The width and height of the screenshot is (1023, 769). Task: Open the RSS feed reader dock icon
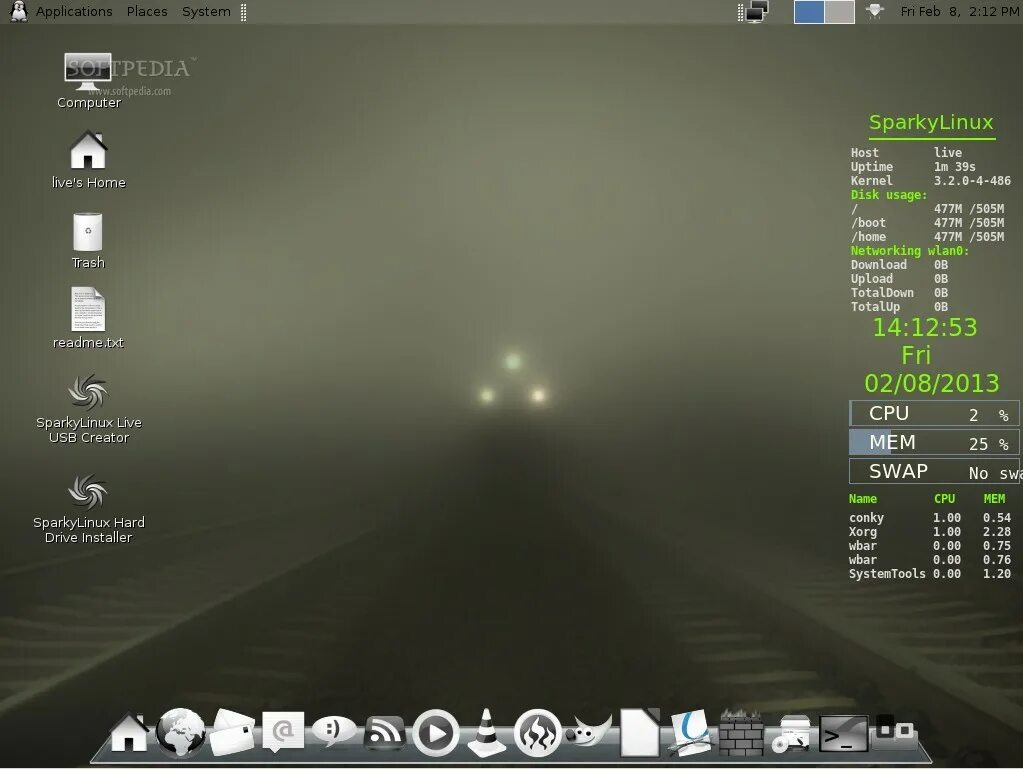coord(384,733)
